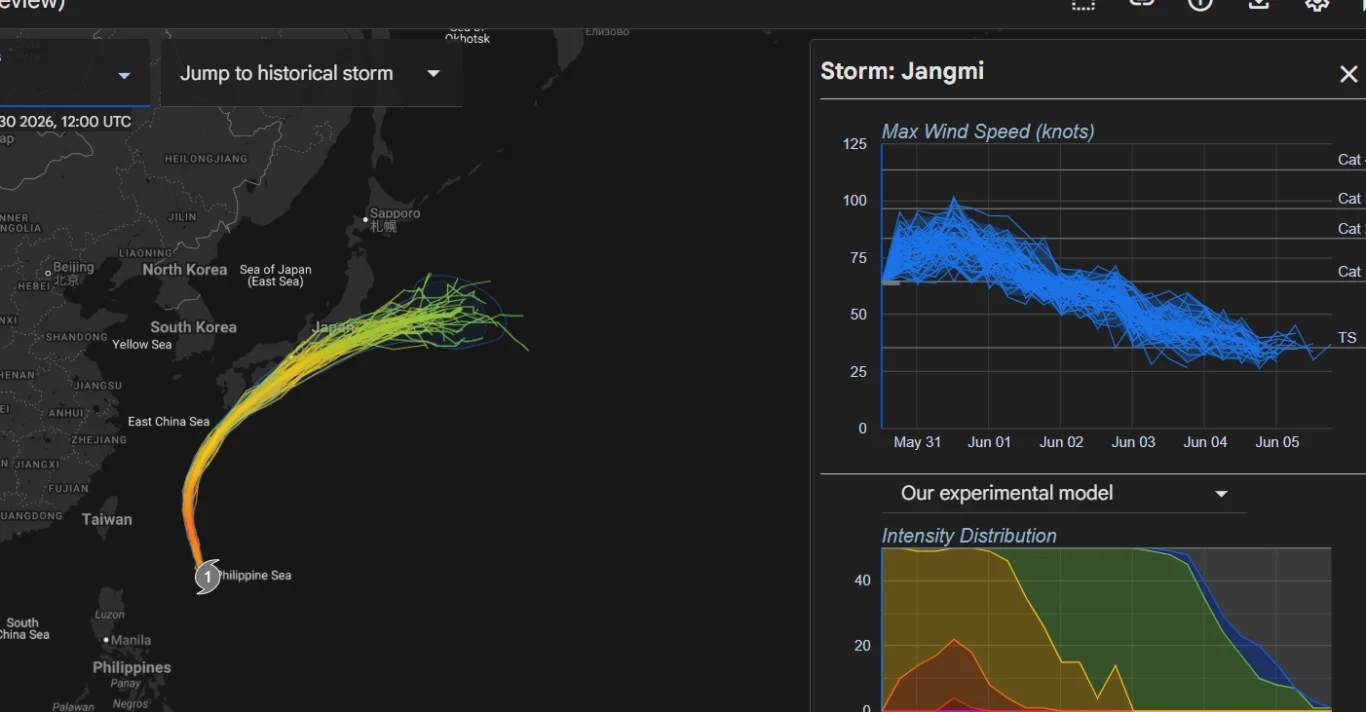
Task: Click the Intensity Distribution chart heading
Action: [x=969, y=536]
